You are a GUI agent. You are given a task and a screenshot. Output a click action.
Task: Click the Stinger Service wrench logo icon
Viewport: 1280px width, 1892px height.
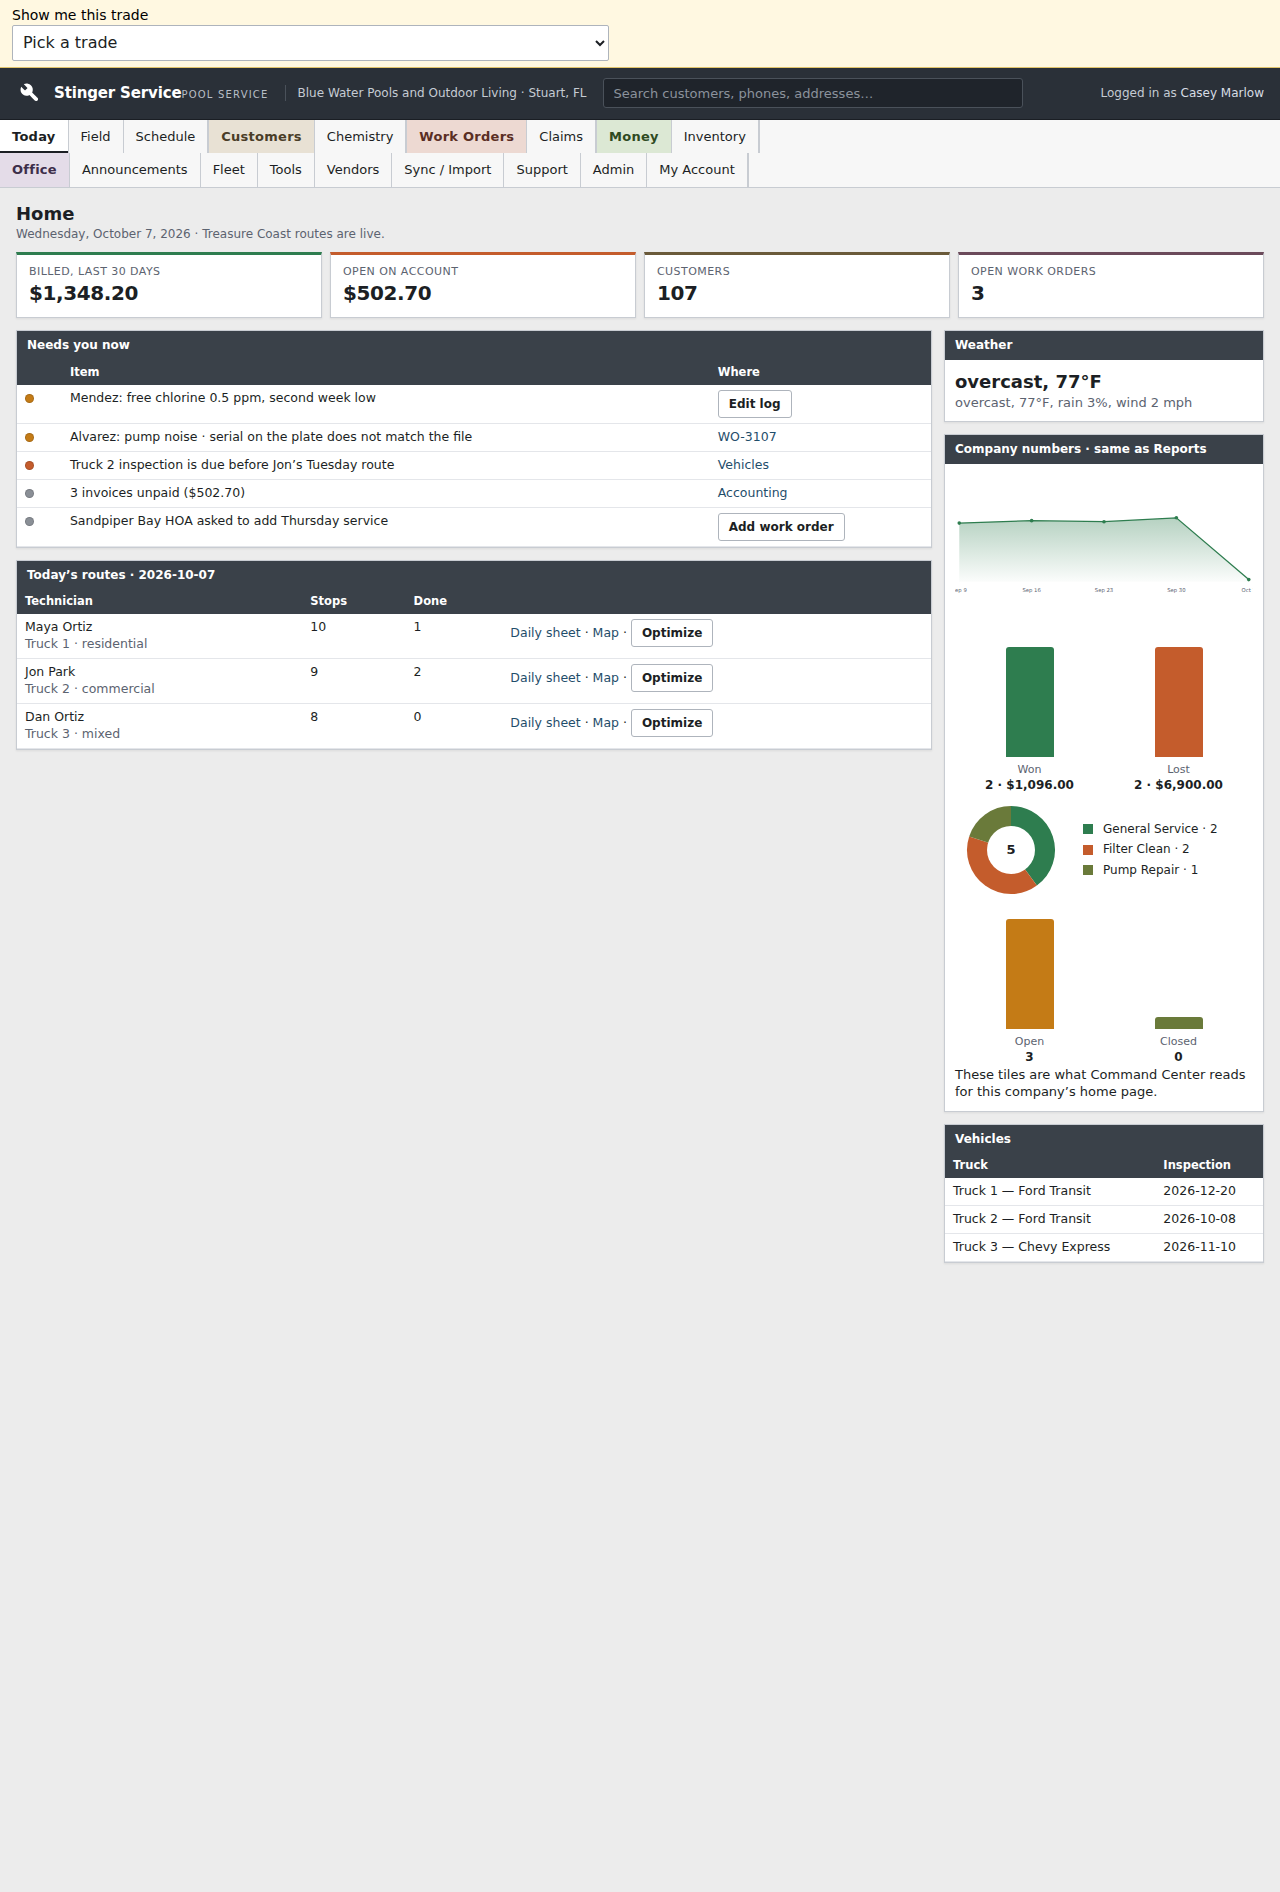pos(29,92)
